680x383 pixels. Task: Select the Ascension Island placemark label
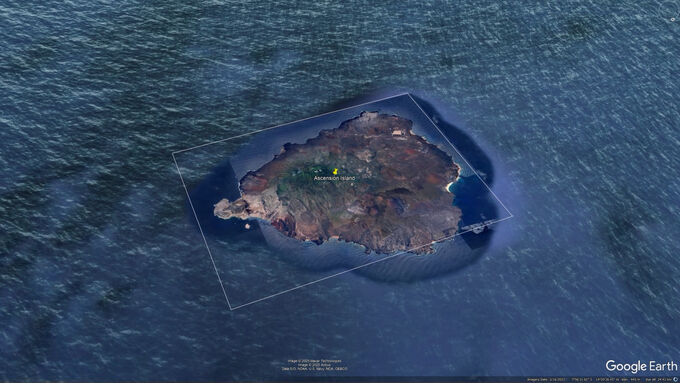334,178
